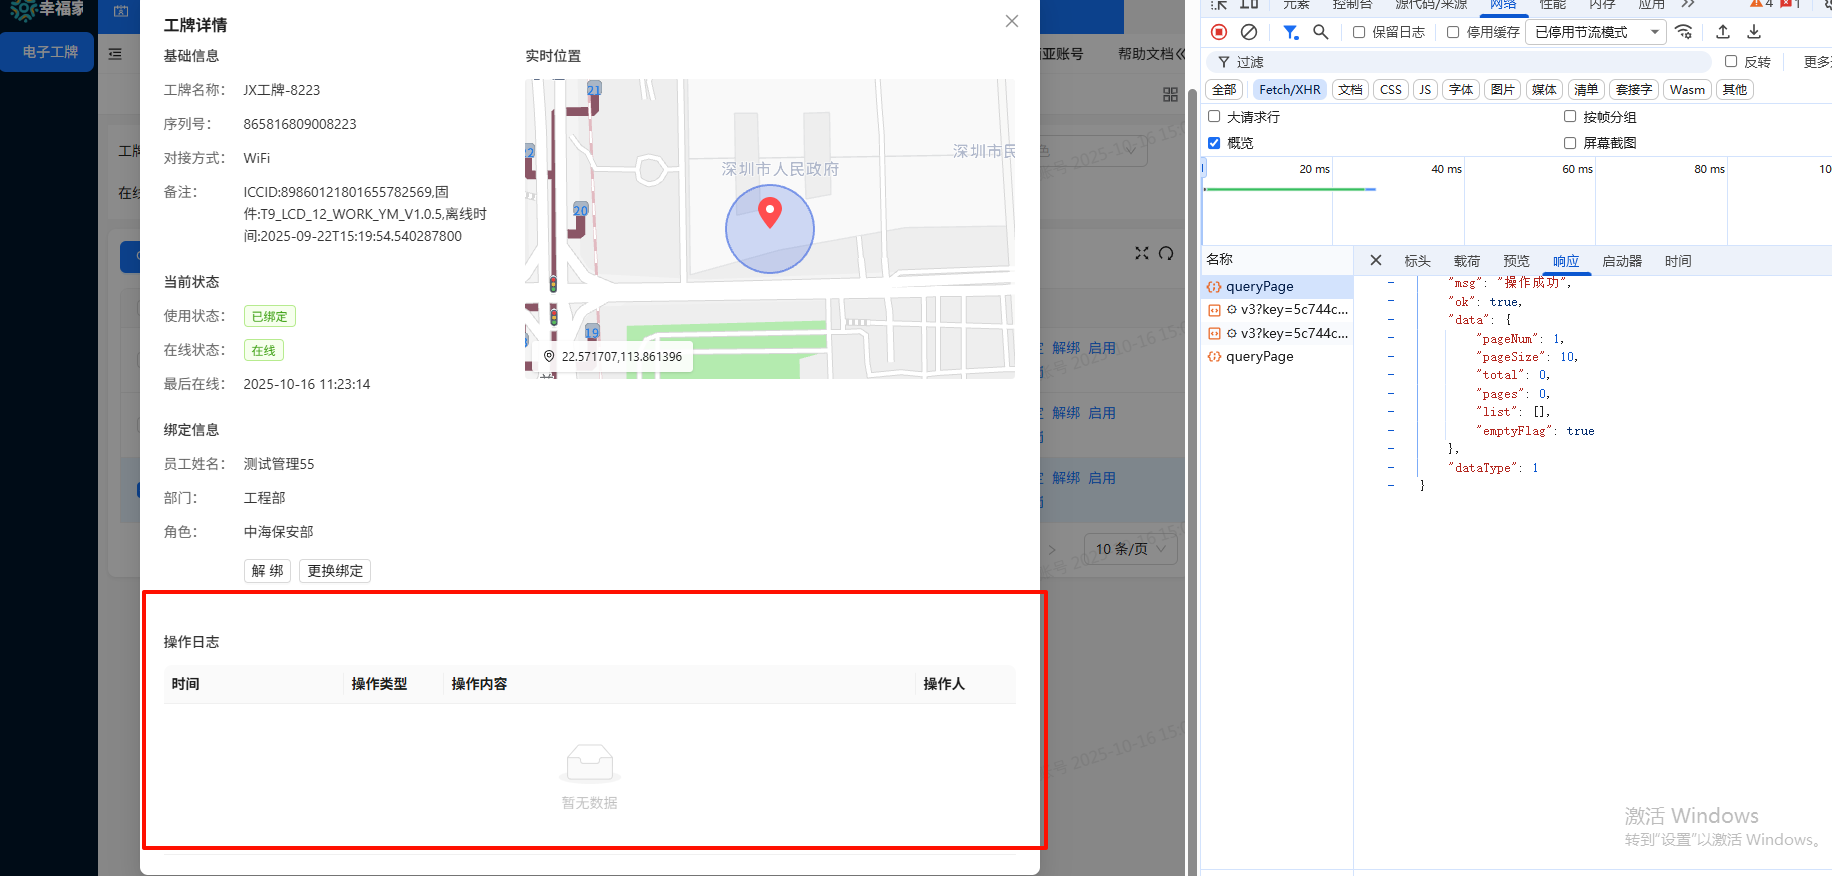The width and height of the screenshot is (1832, 876).
Task: Click the export HAR download icon
Action: pyautogui.click(x=1754, y=32)
